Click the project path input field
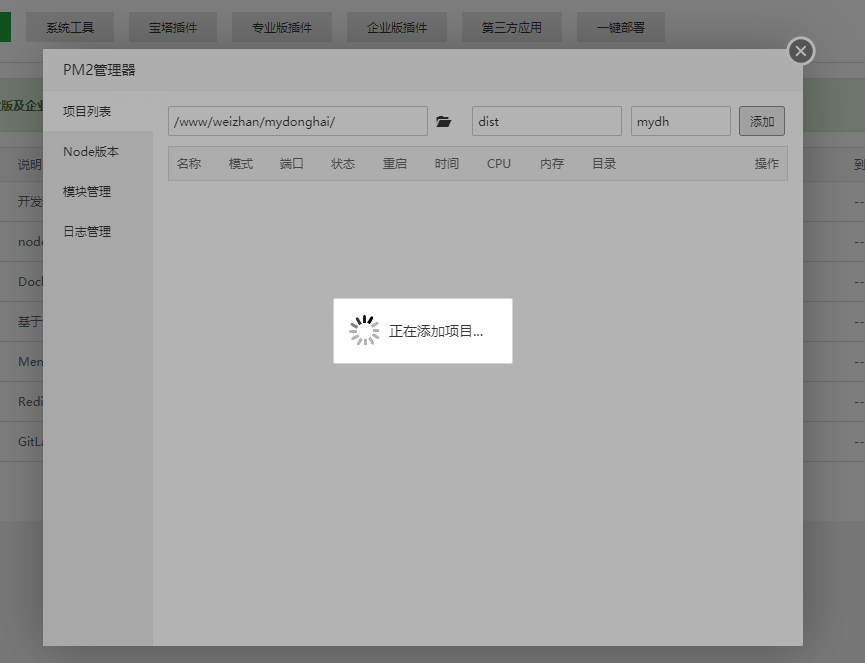865x663 pixels. (297, 122)
